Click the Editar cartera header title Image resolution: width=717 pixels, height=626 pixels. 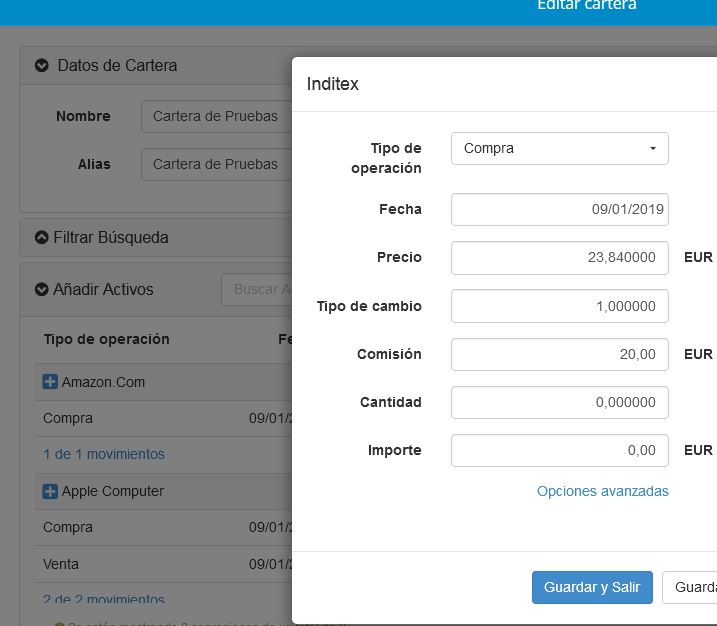coord(587,5)
